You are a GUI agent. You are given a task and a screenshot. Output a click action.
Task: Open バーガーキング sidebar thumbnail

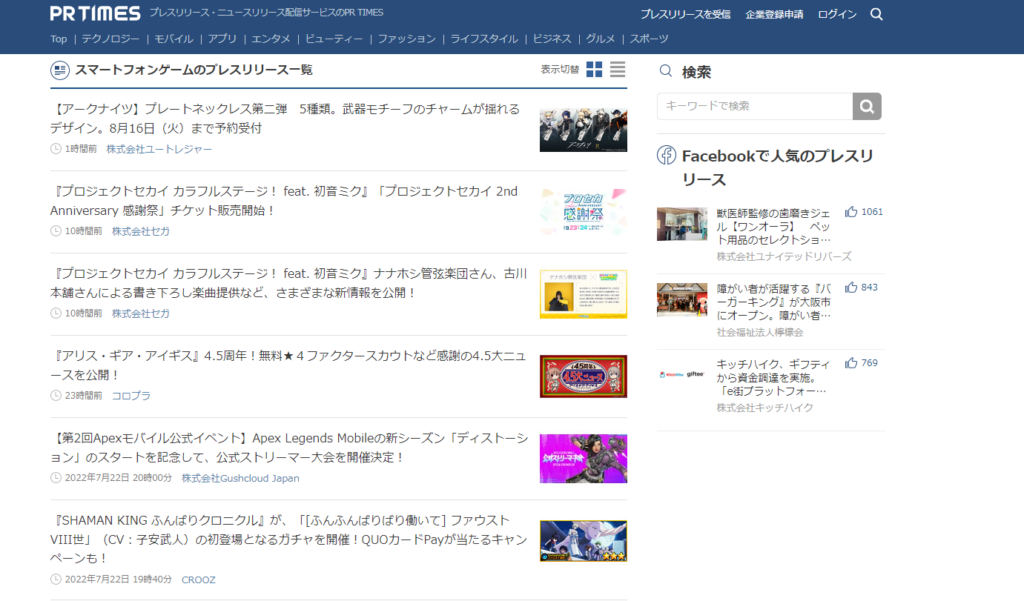coord(682,299)
